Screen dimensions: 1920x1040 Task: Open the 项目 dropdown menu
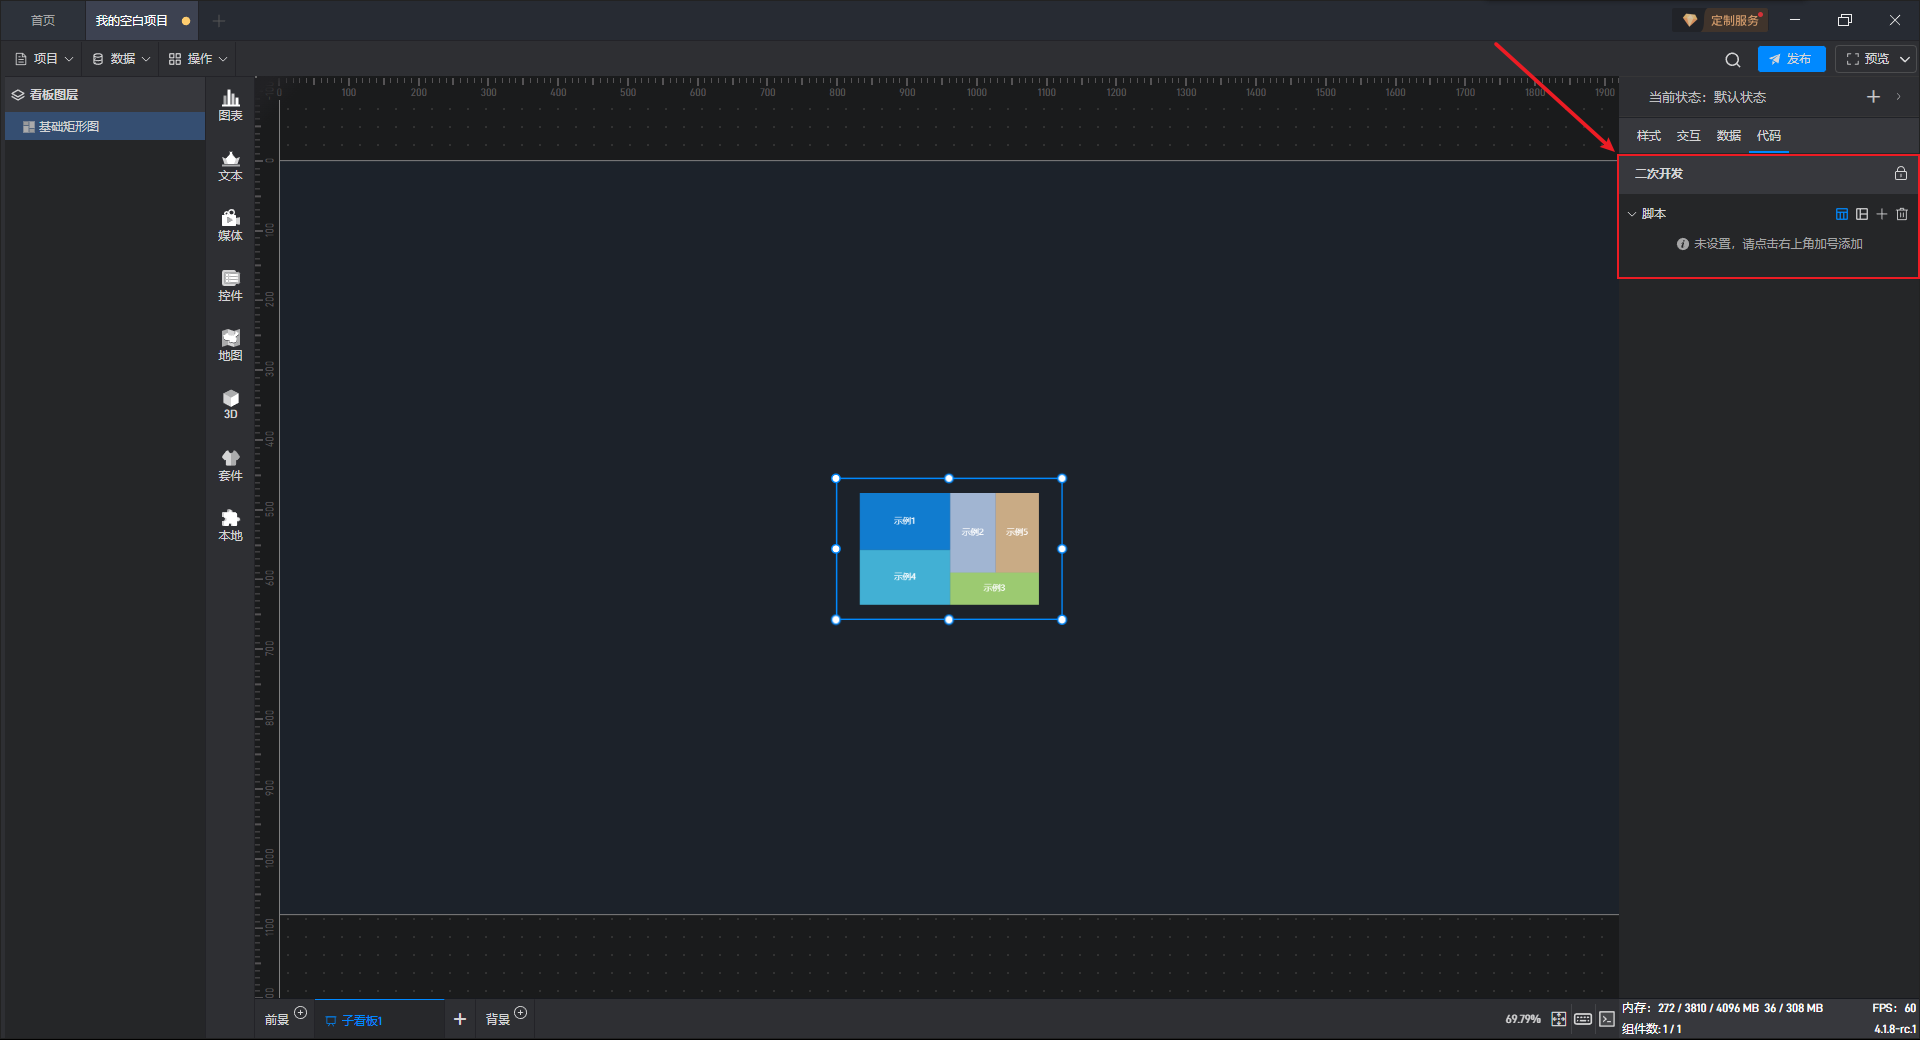(x=44, y=59)
